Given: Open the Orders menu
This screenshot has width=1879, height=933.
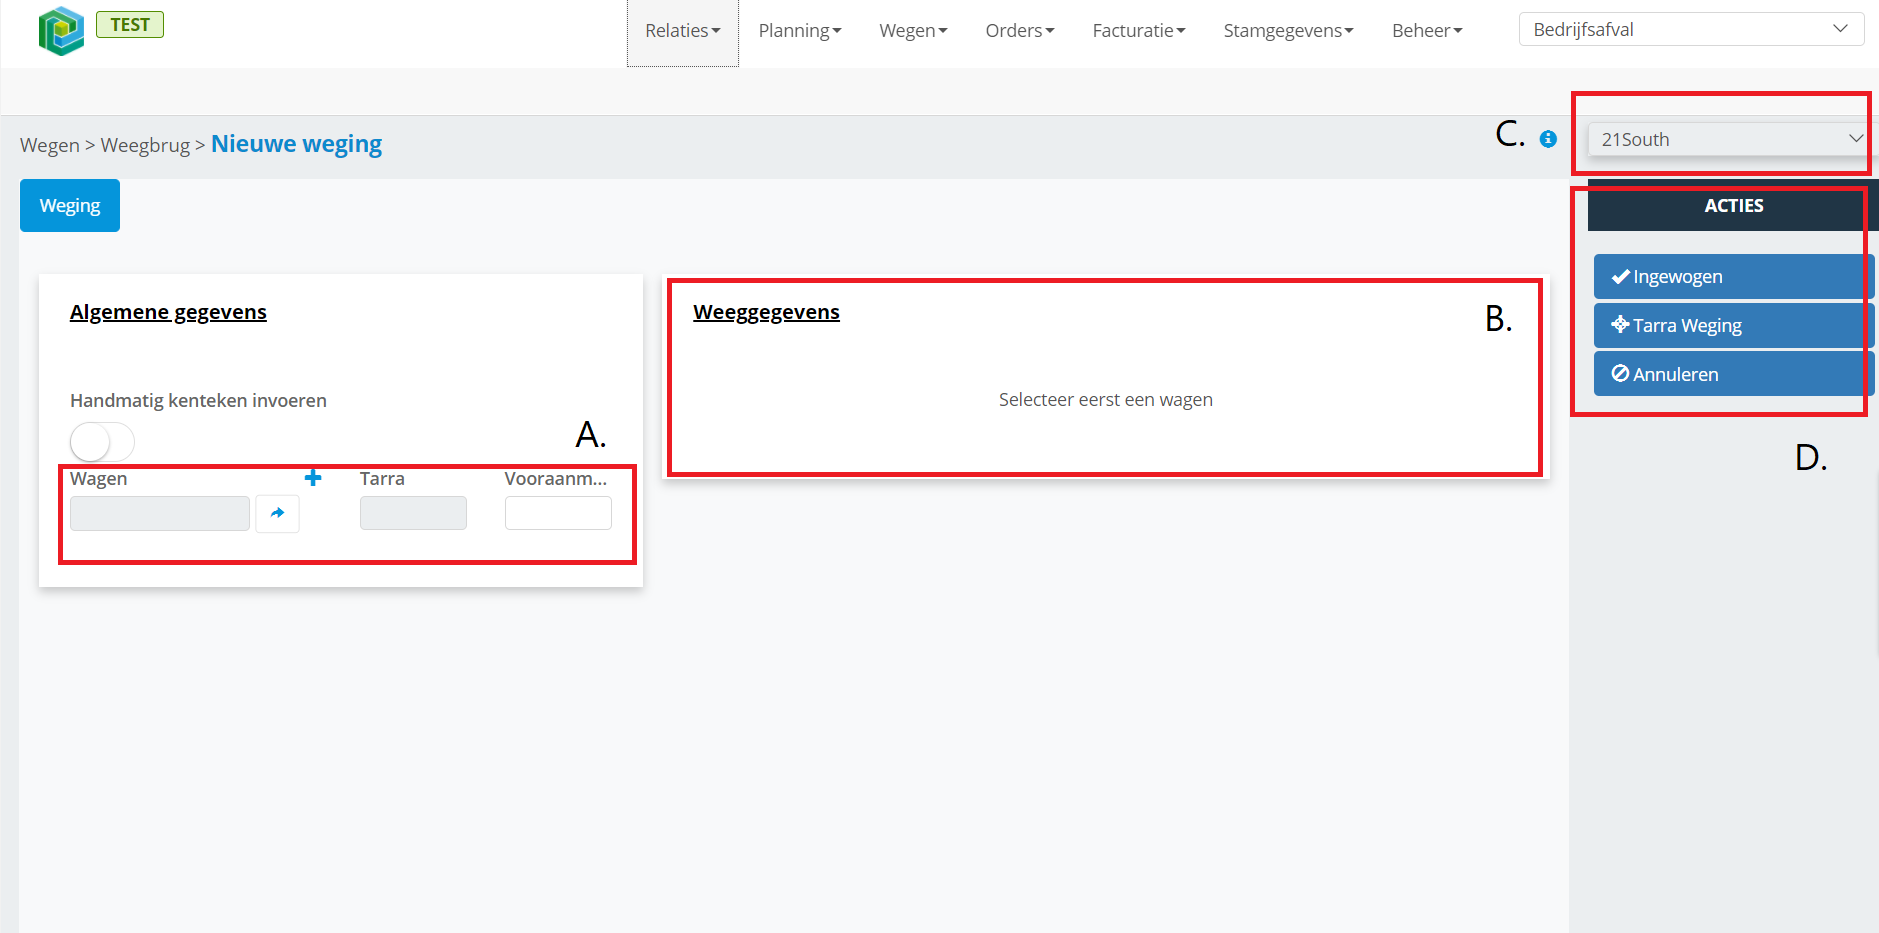Looking at the screenshot, I should (x=1020, y=31).
